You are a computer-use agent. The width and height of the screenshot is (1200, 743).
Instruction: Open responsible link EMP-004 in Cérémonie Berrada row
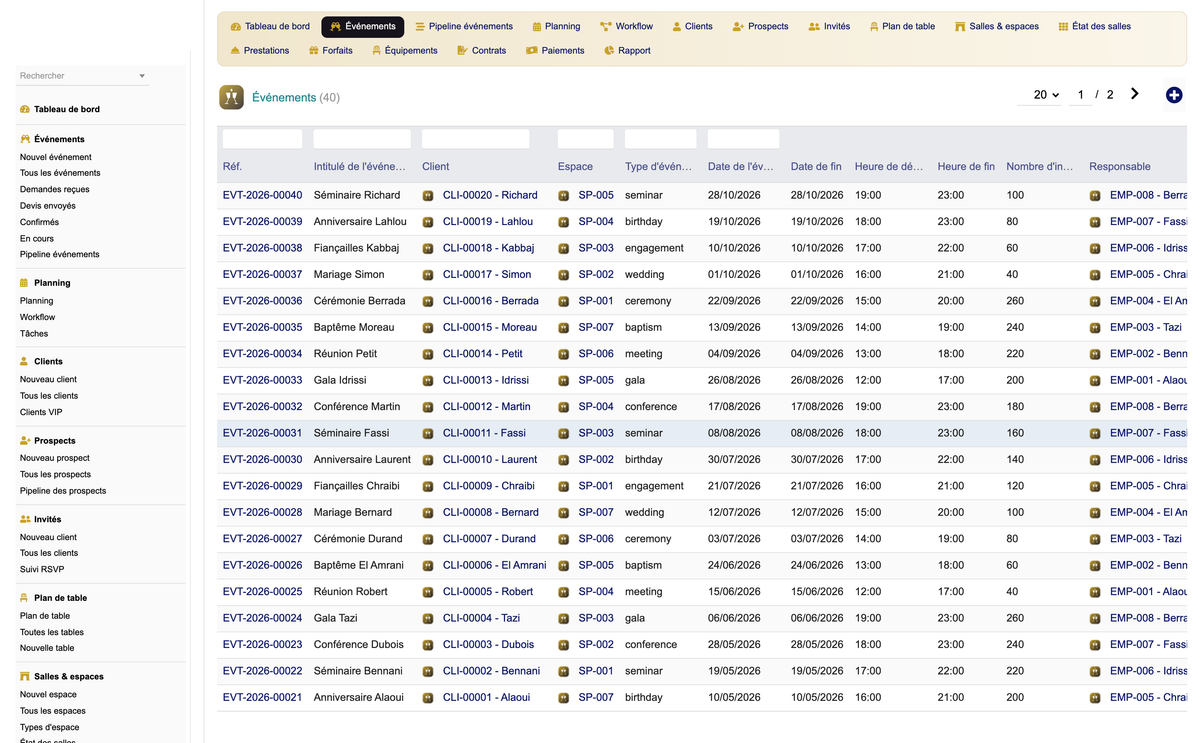(x=1148, y=301)
